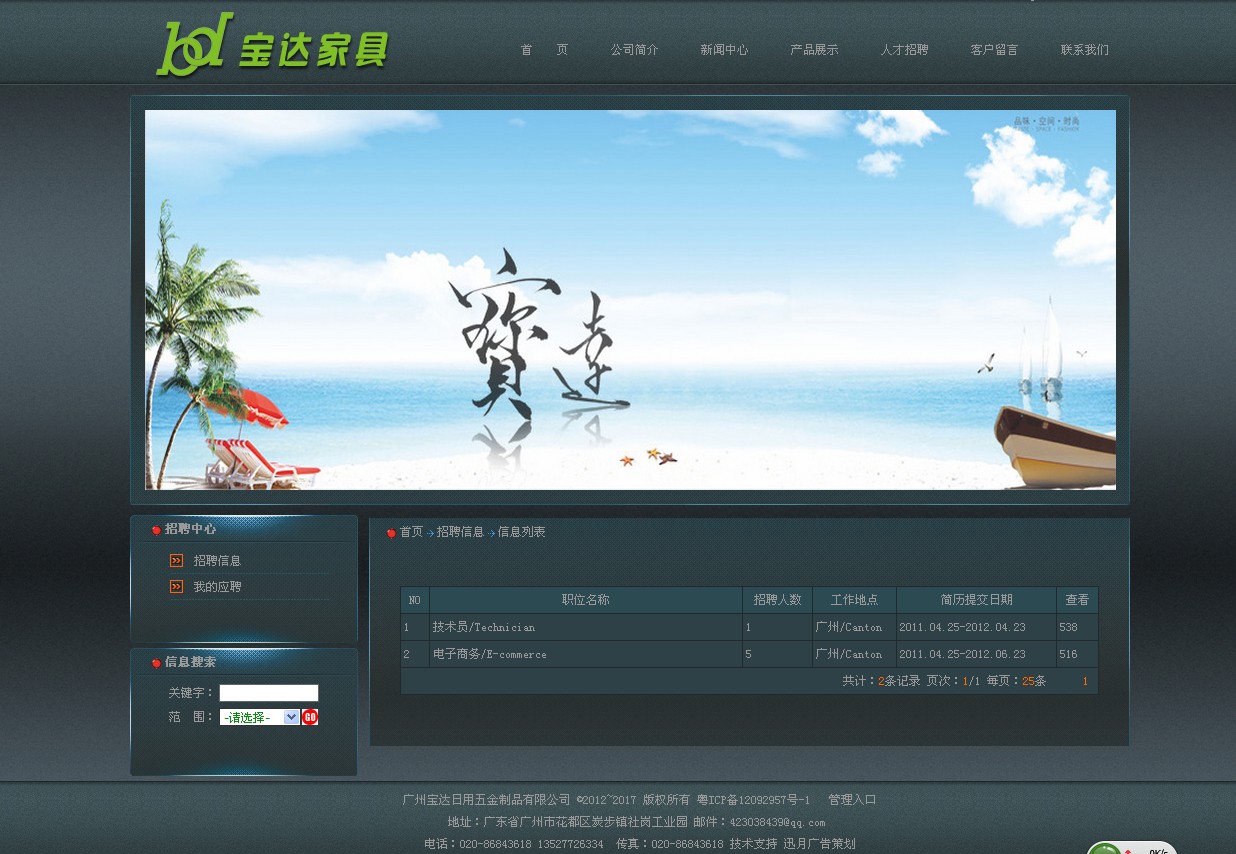The image size is (1236, 854).
Task: Click the orange arrow icon beside 我的应聘
Action: click(x=176, y=587)
